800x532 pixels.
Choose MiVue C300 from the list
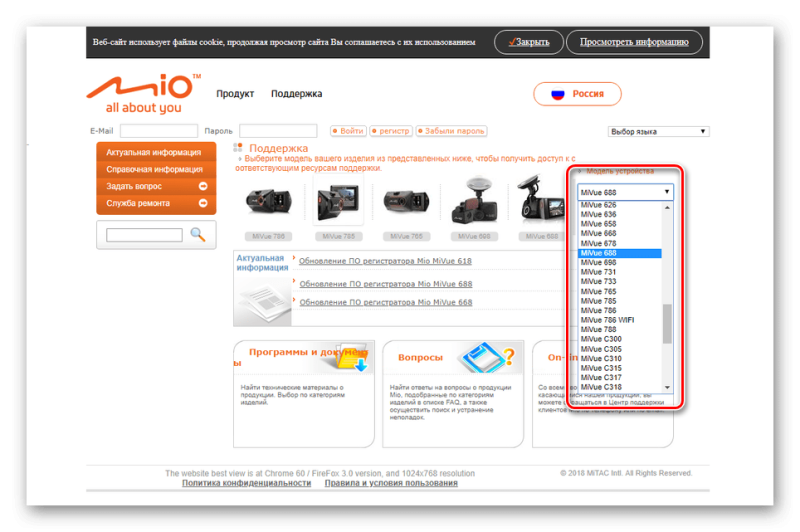[620, 339]
